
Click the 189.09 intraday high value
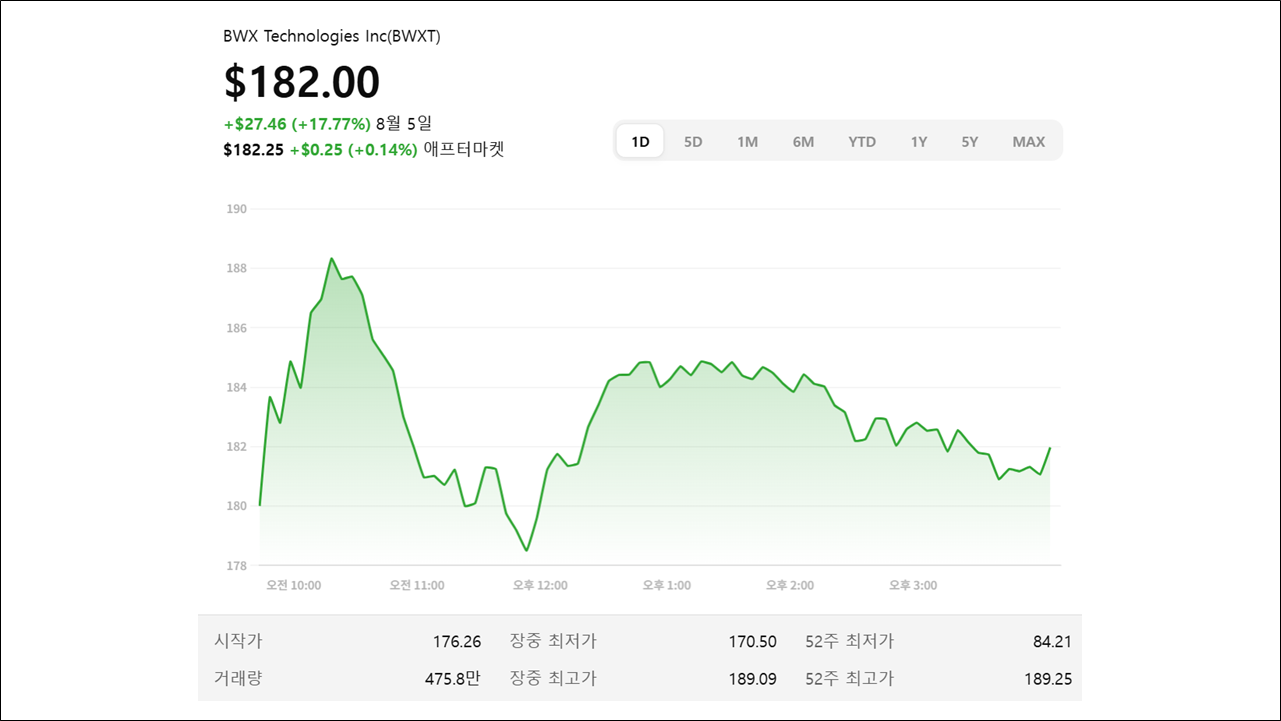click(753, 679)
